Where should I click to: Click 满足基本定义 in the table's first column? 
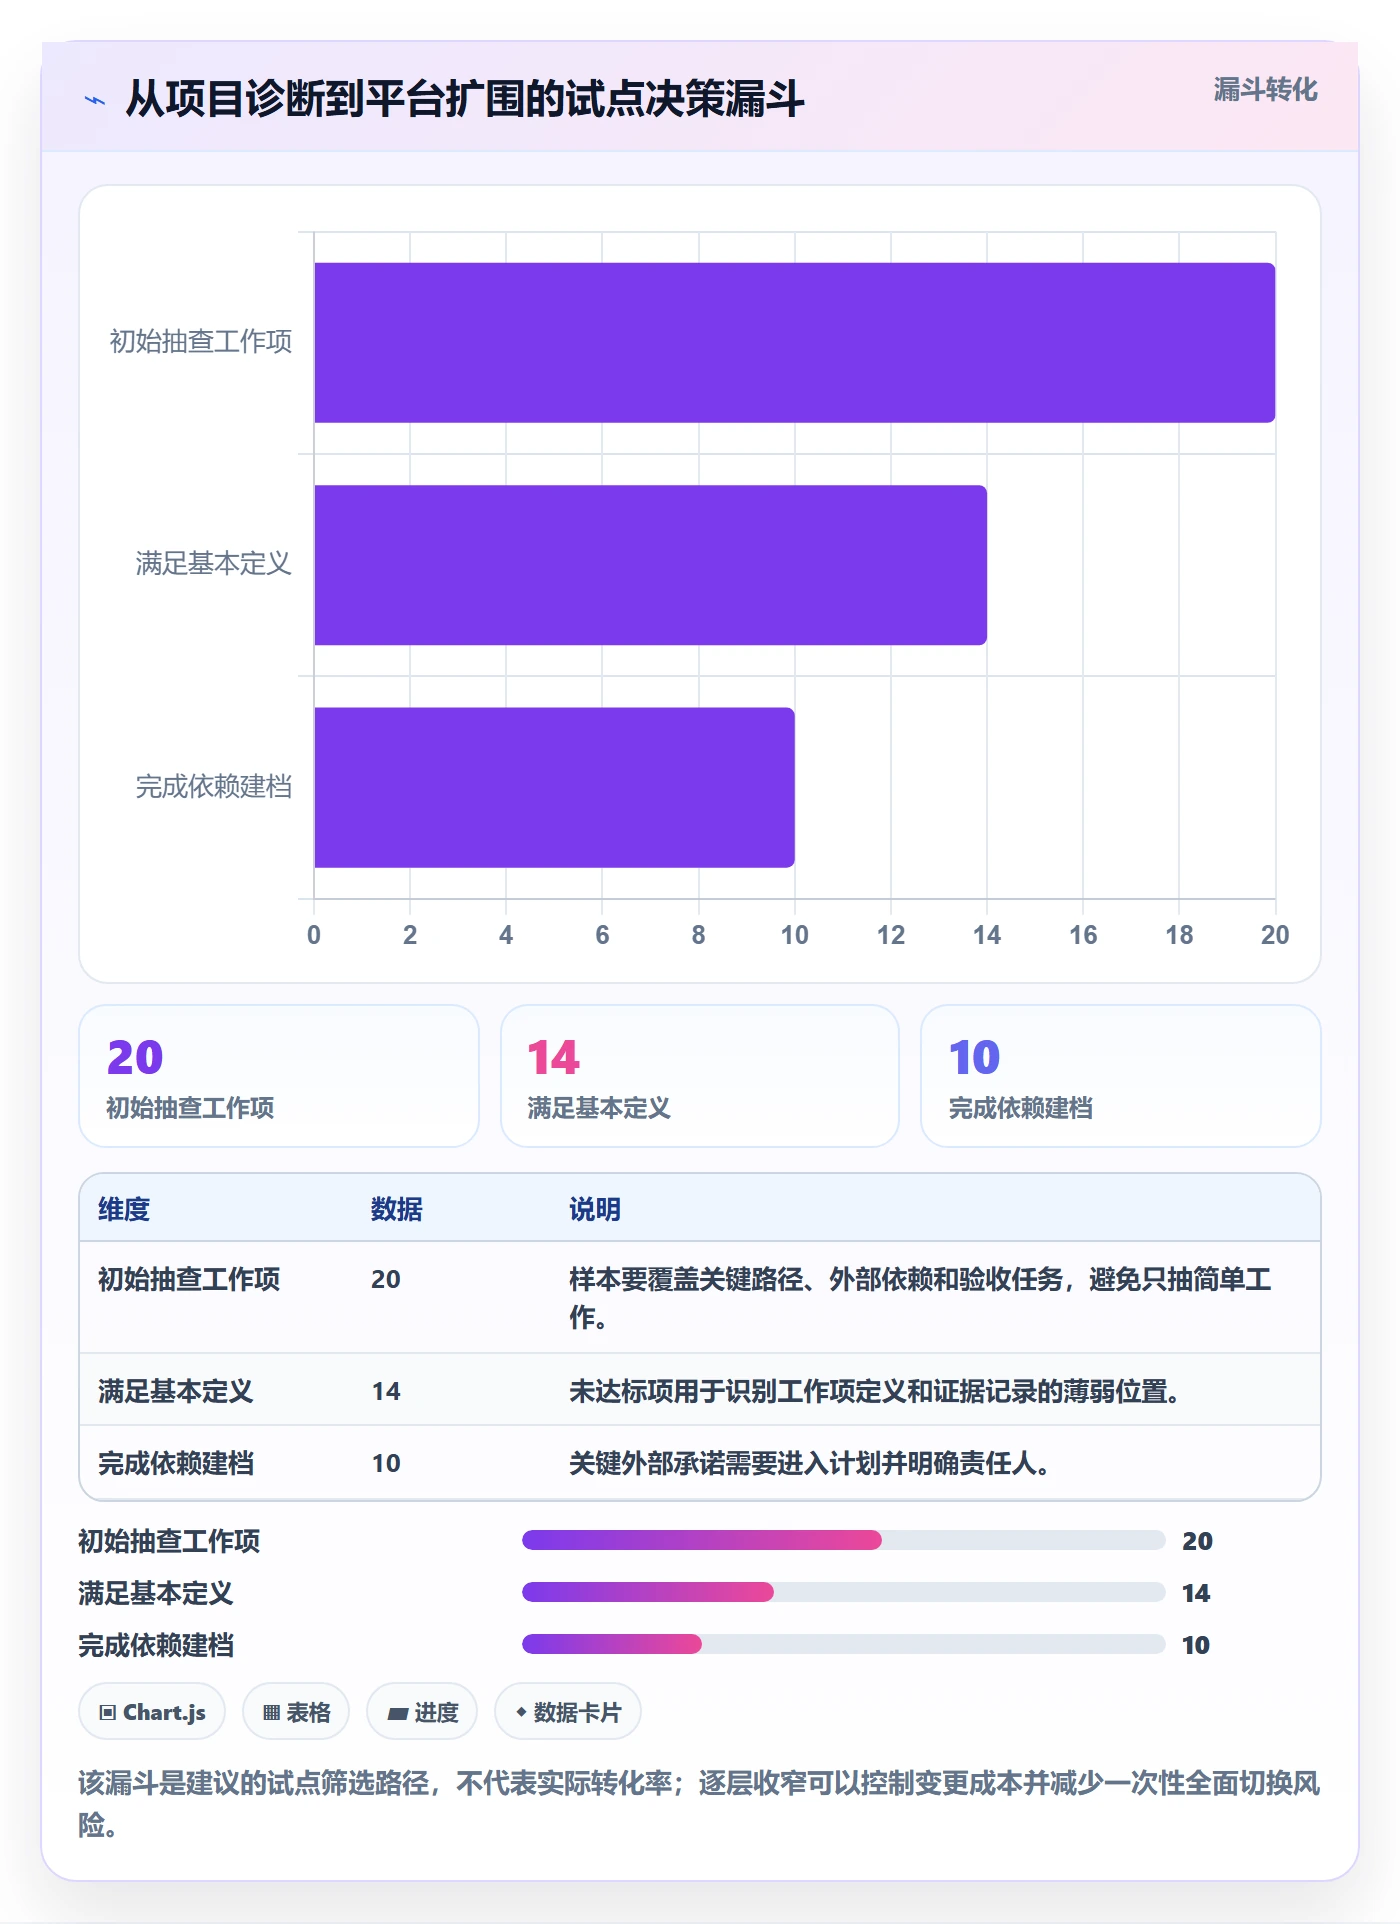176,1391
